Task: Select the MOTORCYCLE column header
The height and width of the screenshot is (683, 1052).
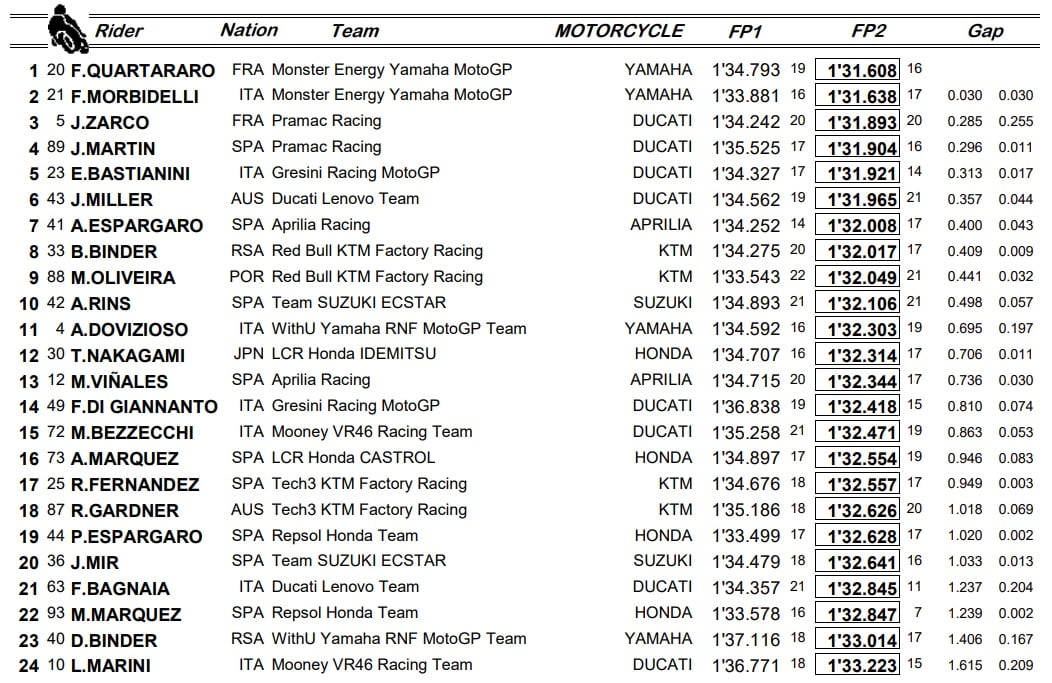Action: (619, 31)
